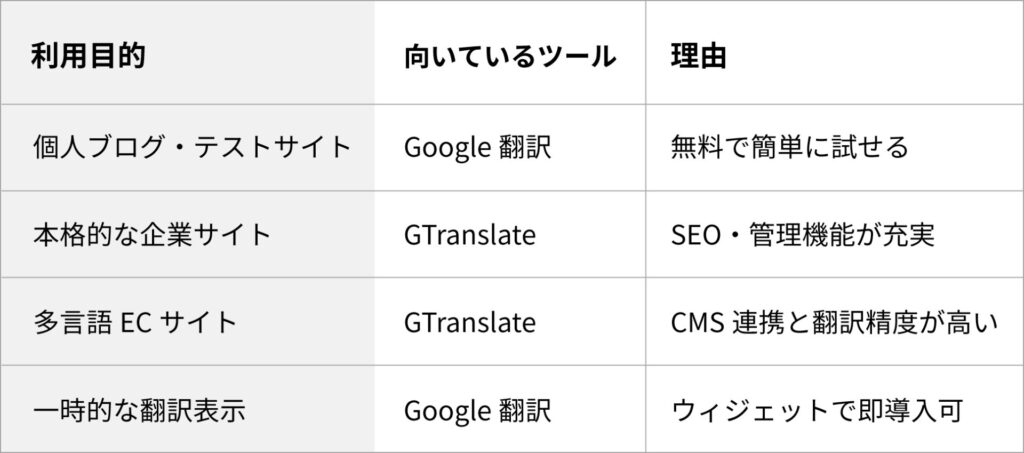Click GTranslate in the 多言語 EC サイト row
The image size is (1024, 453).
tap(470, 322)
